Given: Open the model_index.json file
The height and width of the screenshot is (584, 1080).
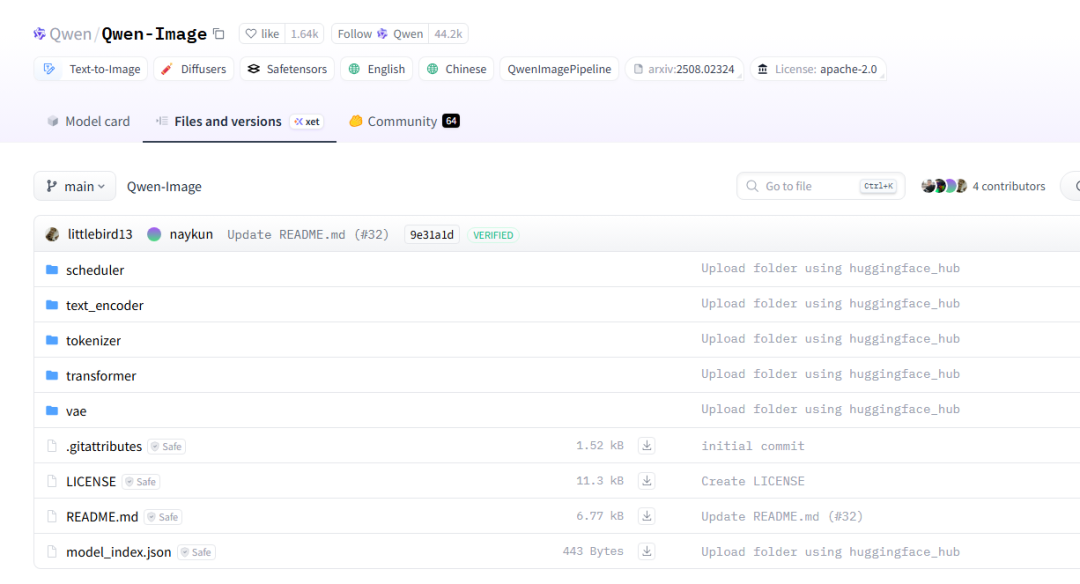Looking at the screenshot, I should pos(118,552).
